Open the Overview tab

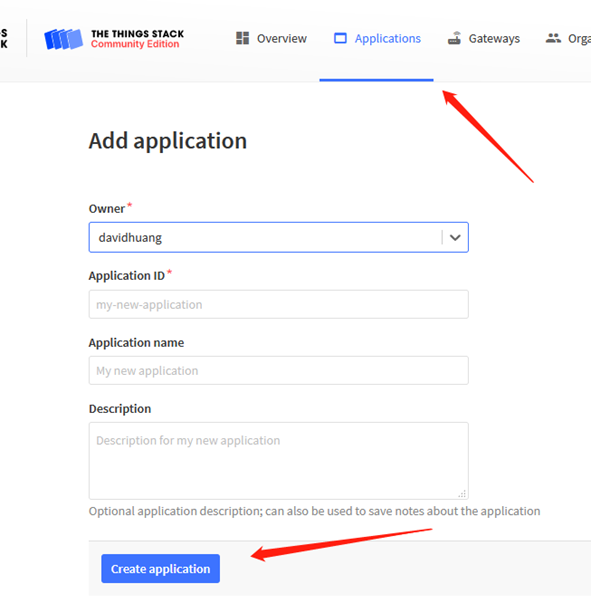pos(271,38)
